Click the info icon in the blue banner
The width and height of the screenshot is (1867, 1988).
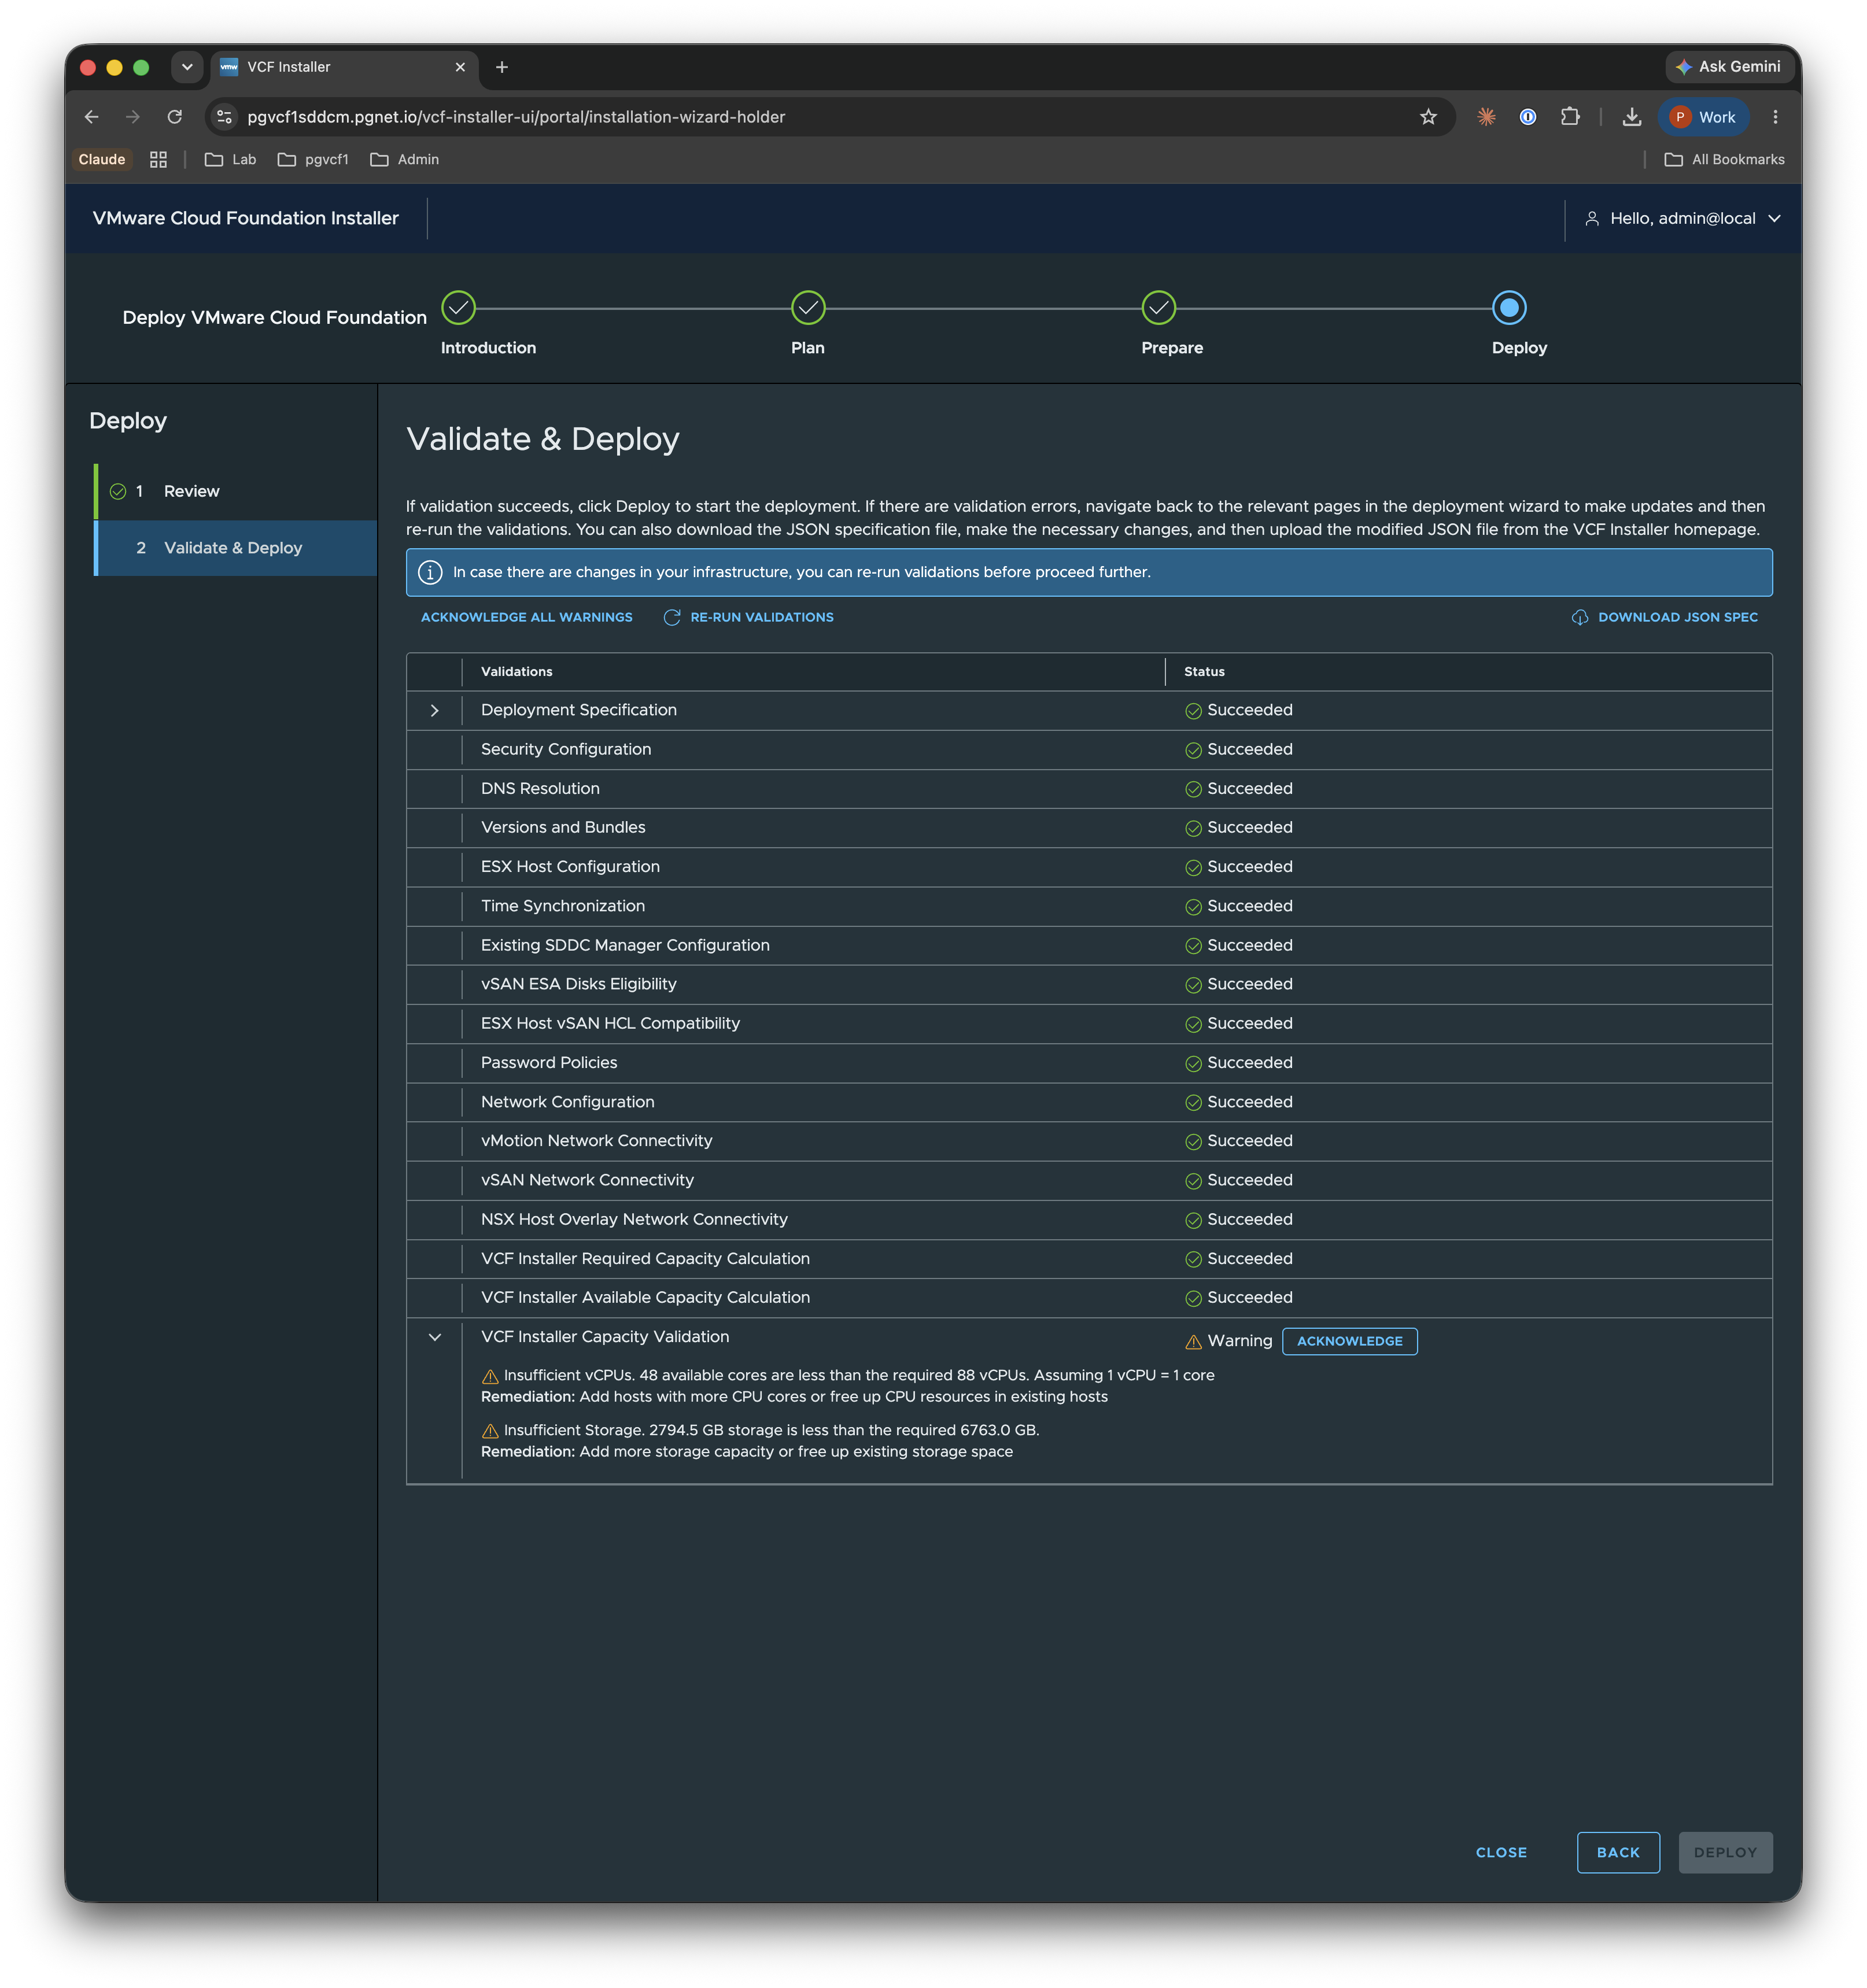pos(430,572)
